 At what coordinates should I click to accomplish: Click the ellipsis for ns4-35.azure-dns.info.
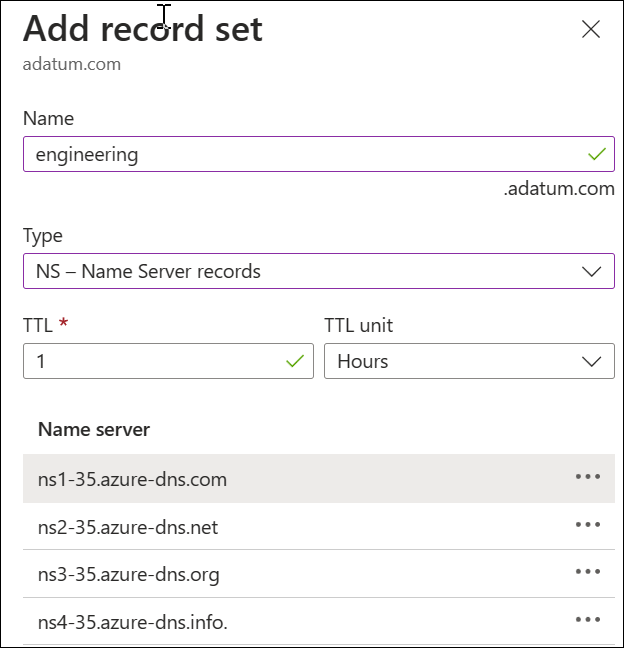pyautogui.click(x=588, y=620)
